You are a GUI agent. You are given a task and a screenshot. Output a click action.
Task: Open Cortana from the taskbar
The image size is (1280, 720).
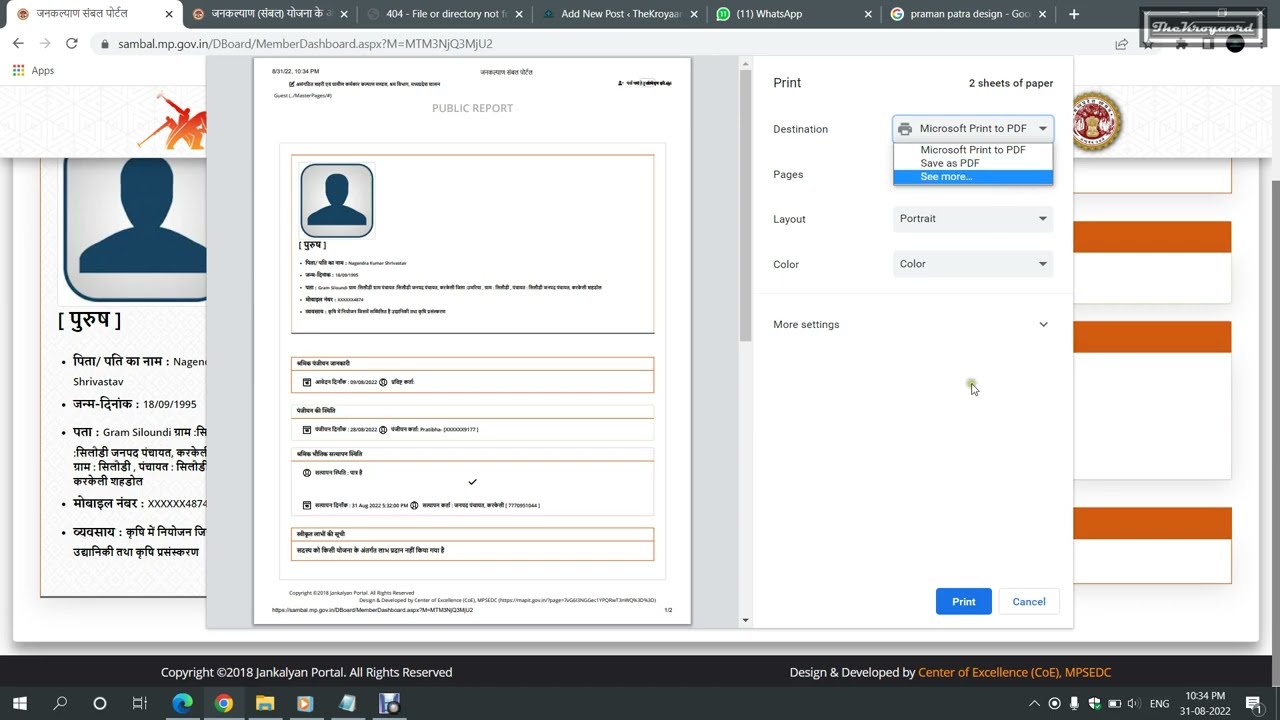pos(100,703)
